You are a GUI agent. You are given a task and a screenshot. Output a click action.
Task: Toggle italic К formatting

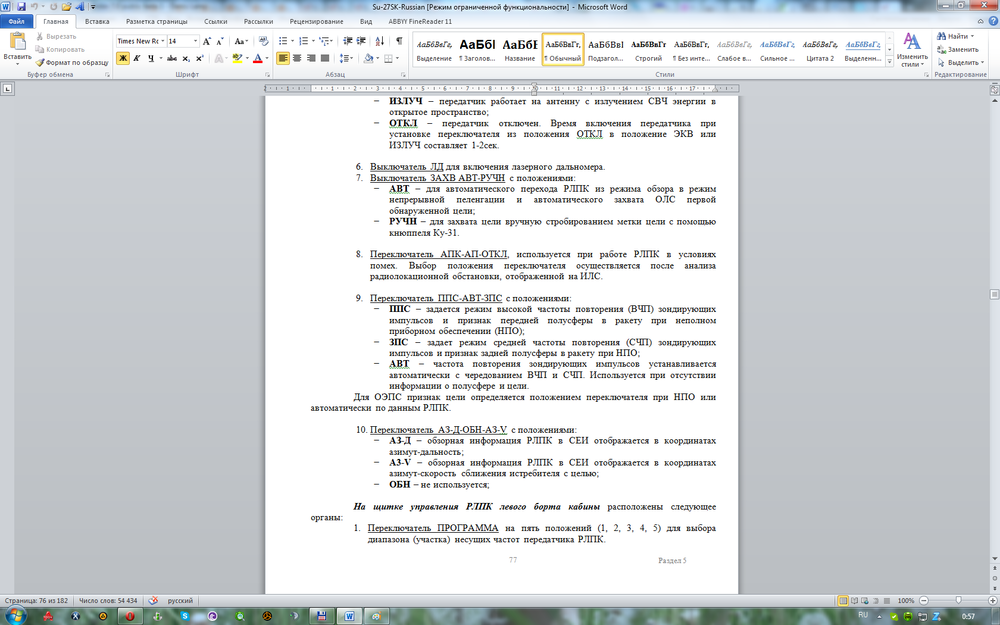pos(136,58)
